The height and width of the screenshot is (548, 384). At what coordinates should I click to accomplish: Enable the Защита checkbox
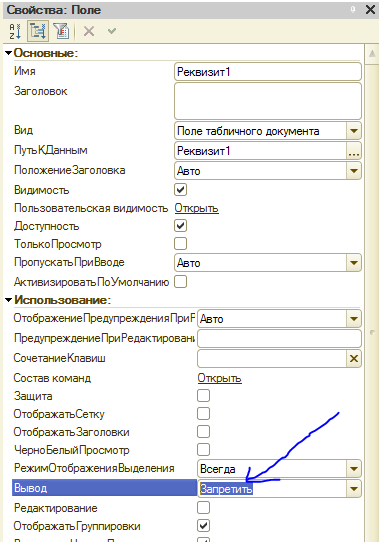click(x=203, y=396)
